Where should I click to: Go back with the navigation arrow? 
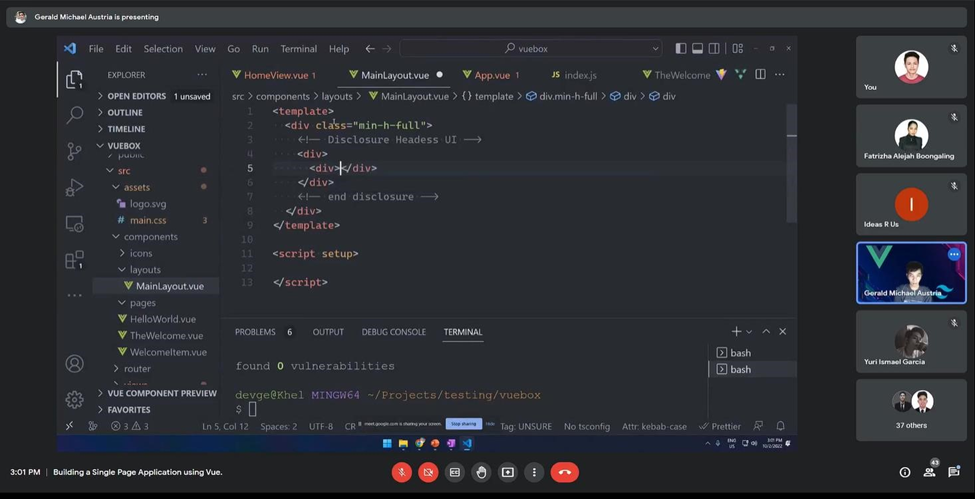tap(370, 49)
